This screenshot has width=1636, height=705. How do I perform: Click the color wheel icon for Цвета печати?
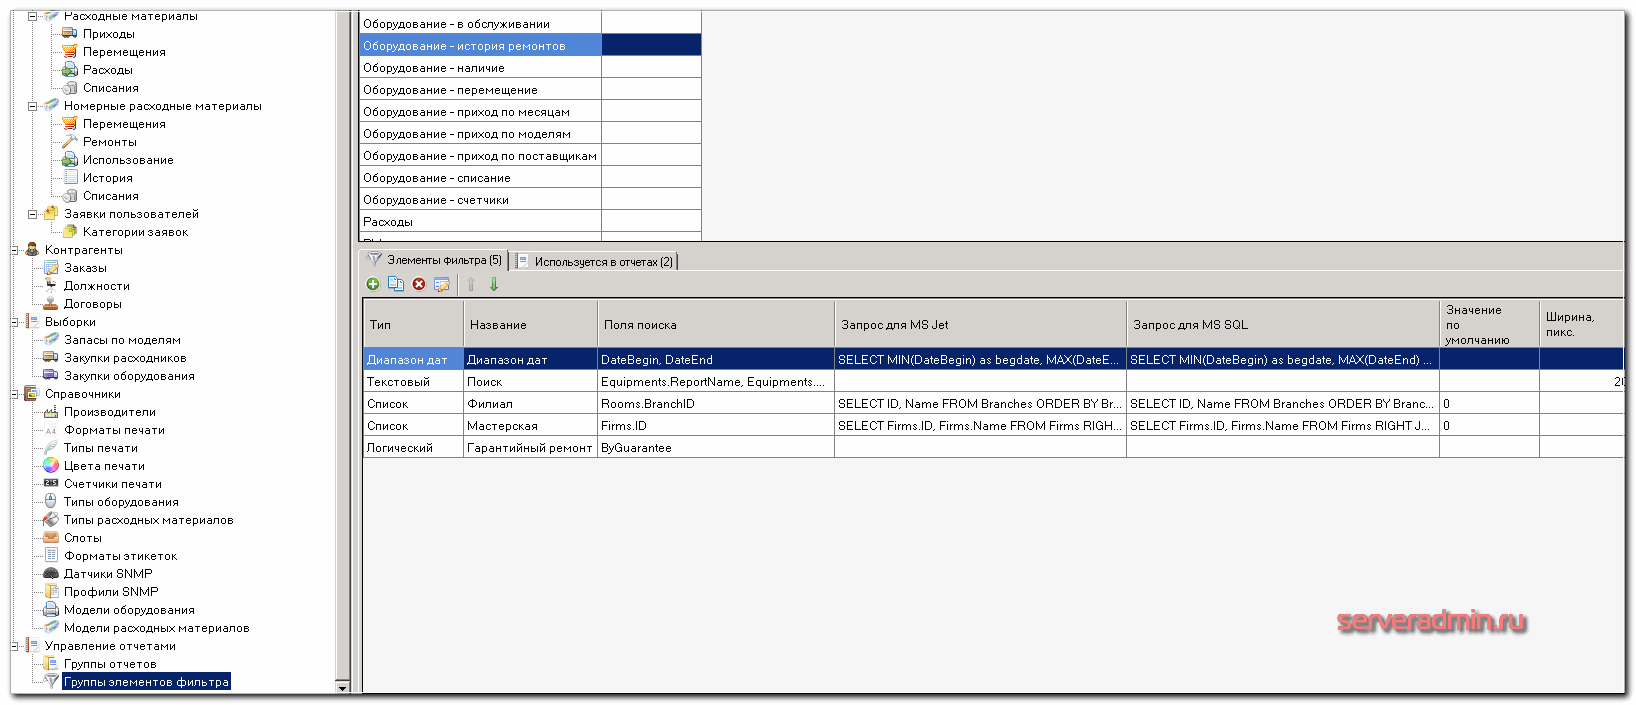click(51, 465)
